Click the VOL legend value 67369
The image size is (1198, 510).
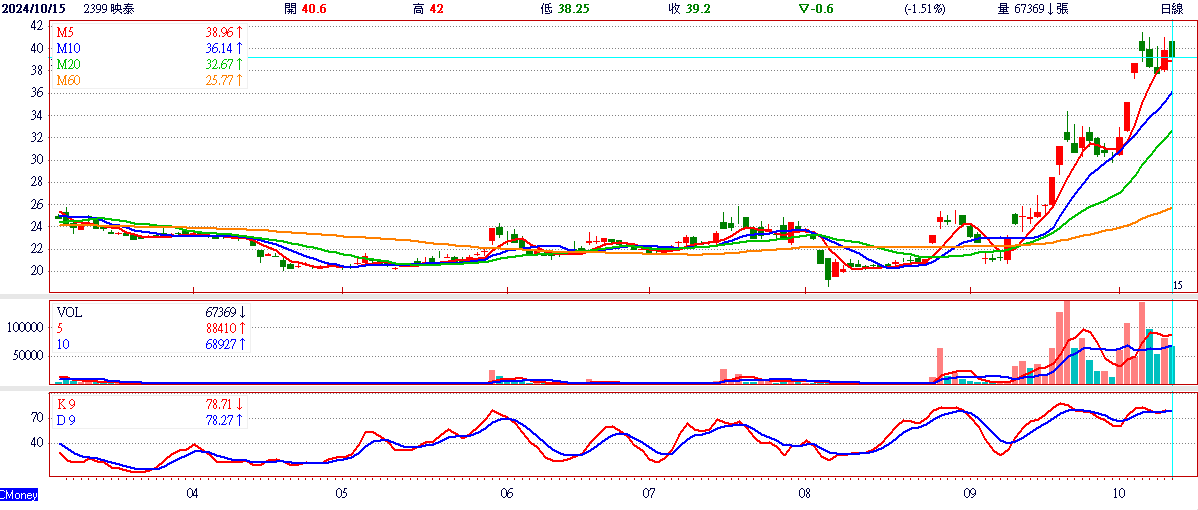[x=221, y=312]
